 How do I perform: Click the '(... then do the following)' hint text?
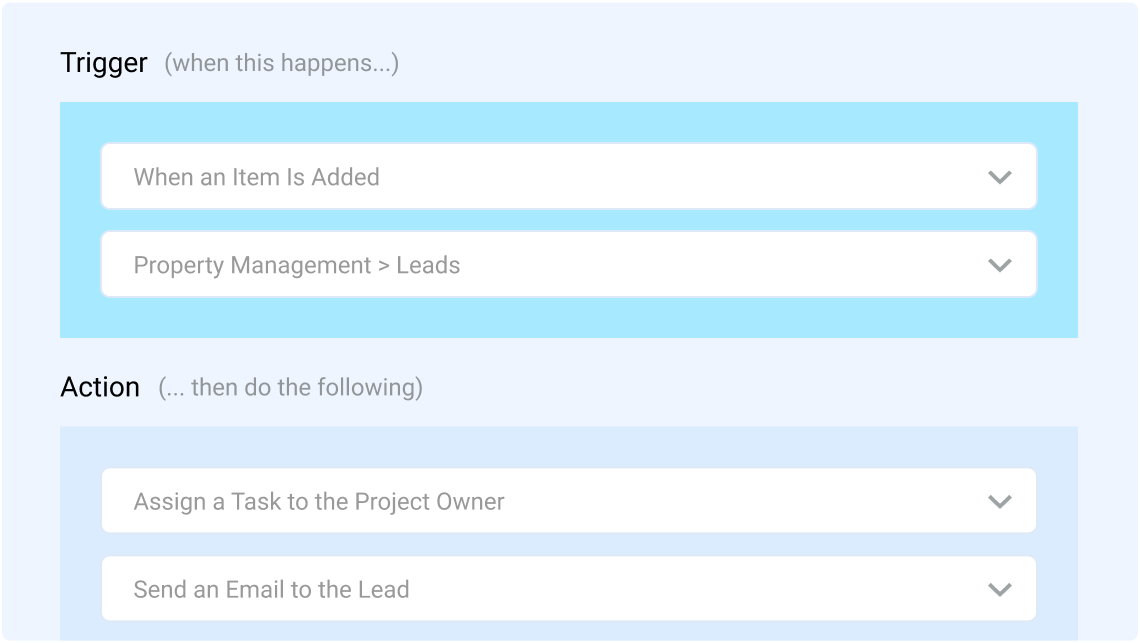click(290, 387)
